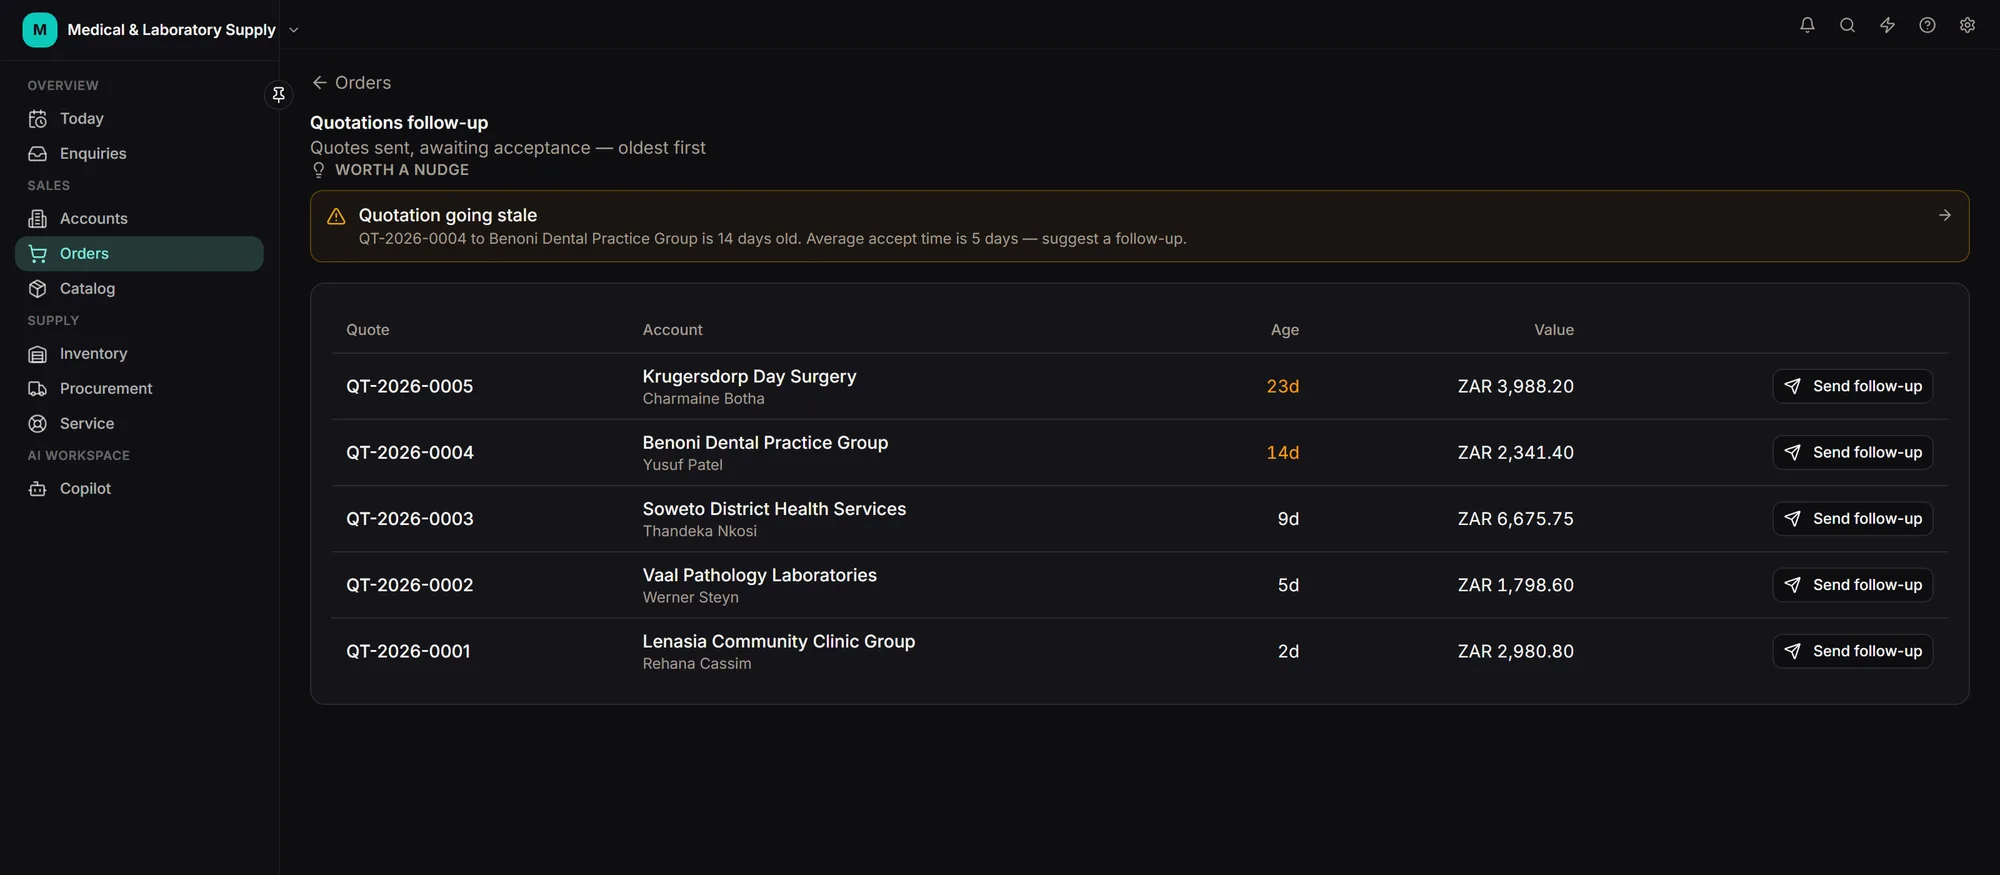Click the back arrow next to Orders
This screenshot has width=2000, height=875.
point(320,82)
